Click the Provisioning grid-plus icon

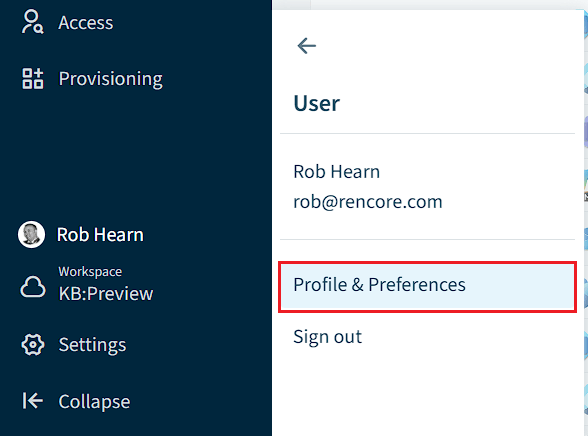point(33,79)
